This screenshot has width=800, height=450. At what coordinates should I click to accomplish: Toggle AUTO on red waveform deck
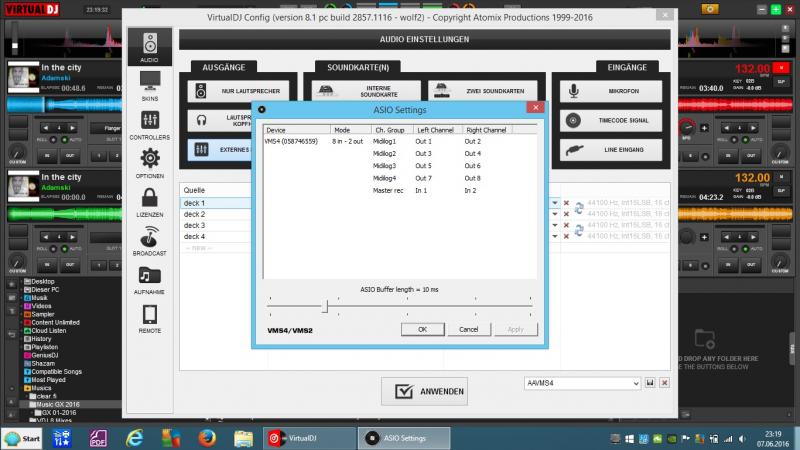click(745, 140)
